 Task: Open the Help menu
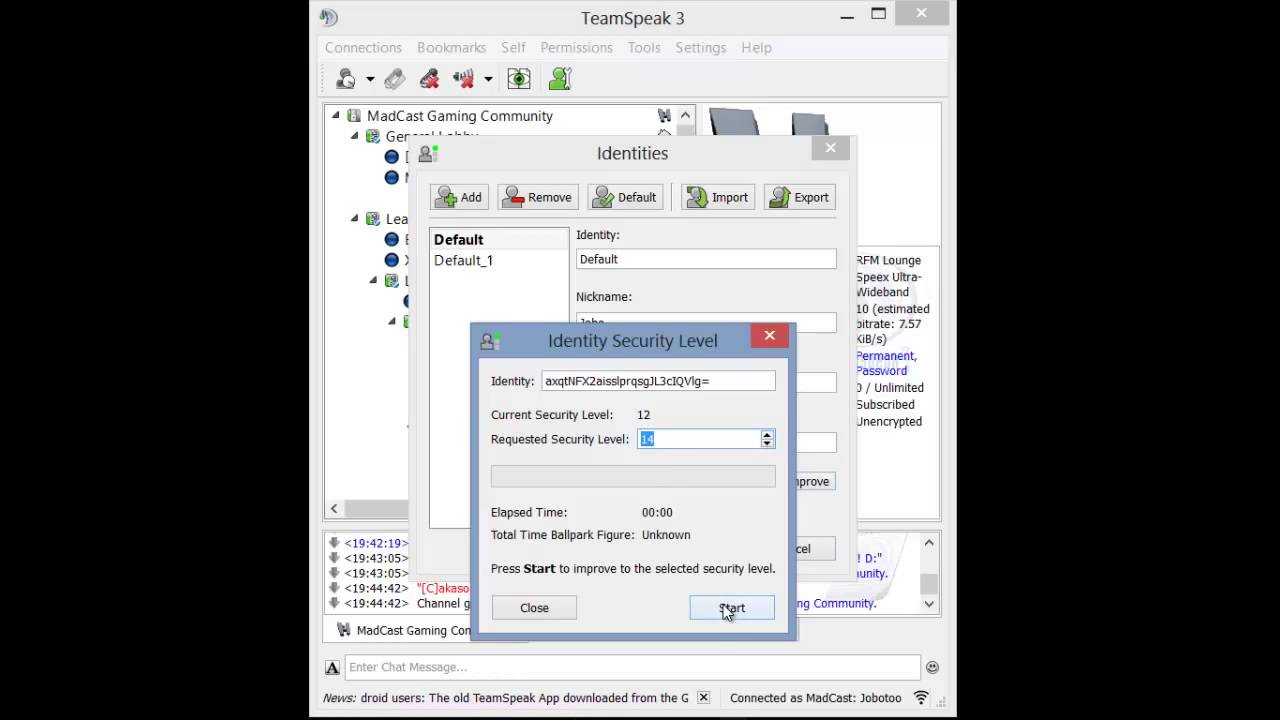pos(756,47)
